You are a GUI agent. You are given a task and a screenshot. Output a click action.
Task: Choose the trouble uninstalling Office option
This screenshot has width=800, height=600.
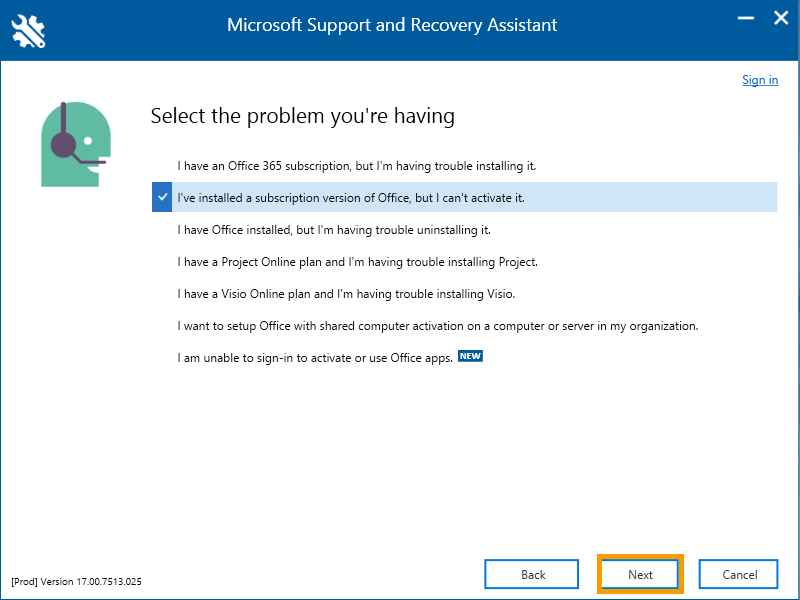(x=464, y=230)
